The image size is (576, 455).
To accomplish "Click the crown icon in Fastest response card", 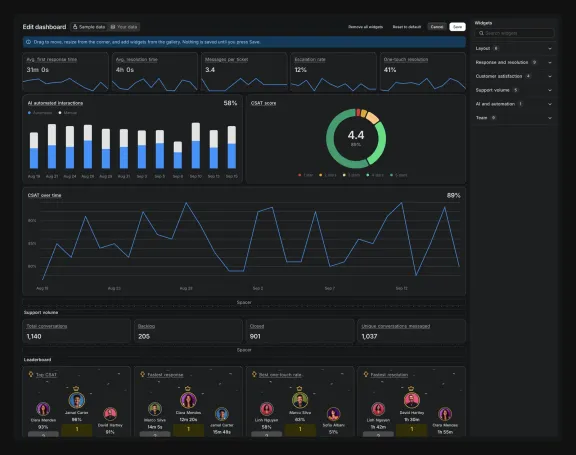I will [x=188, y=389].
